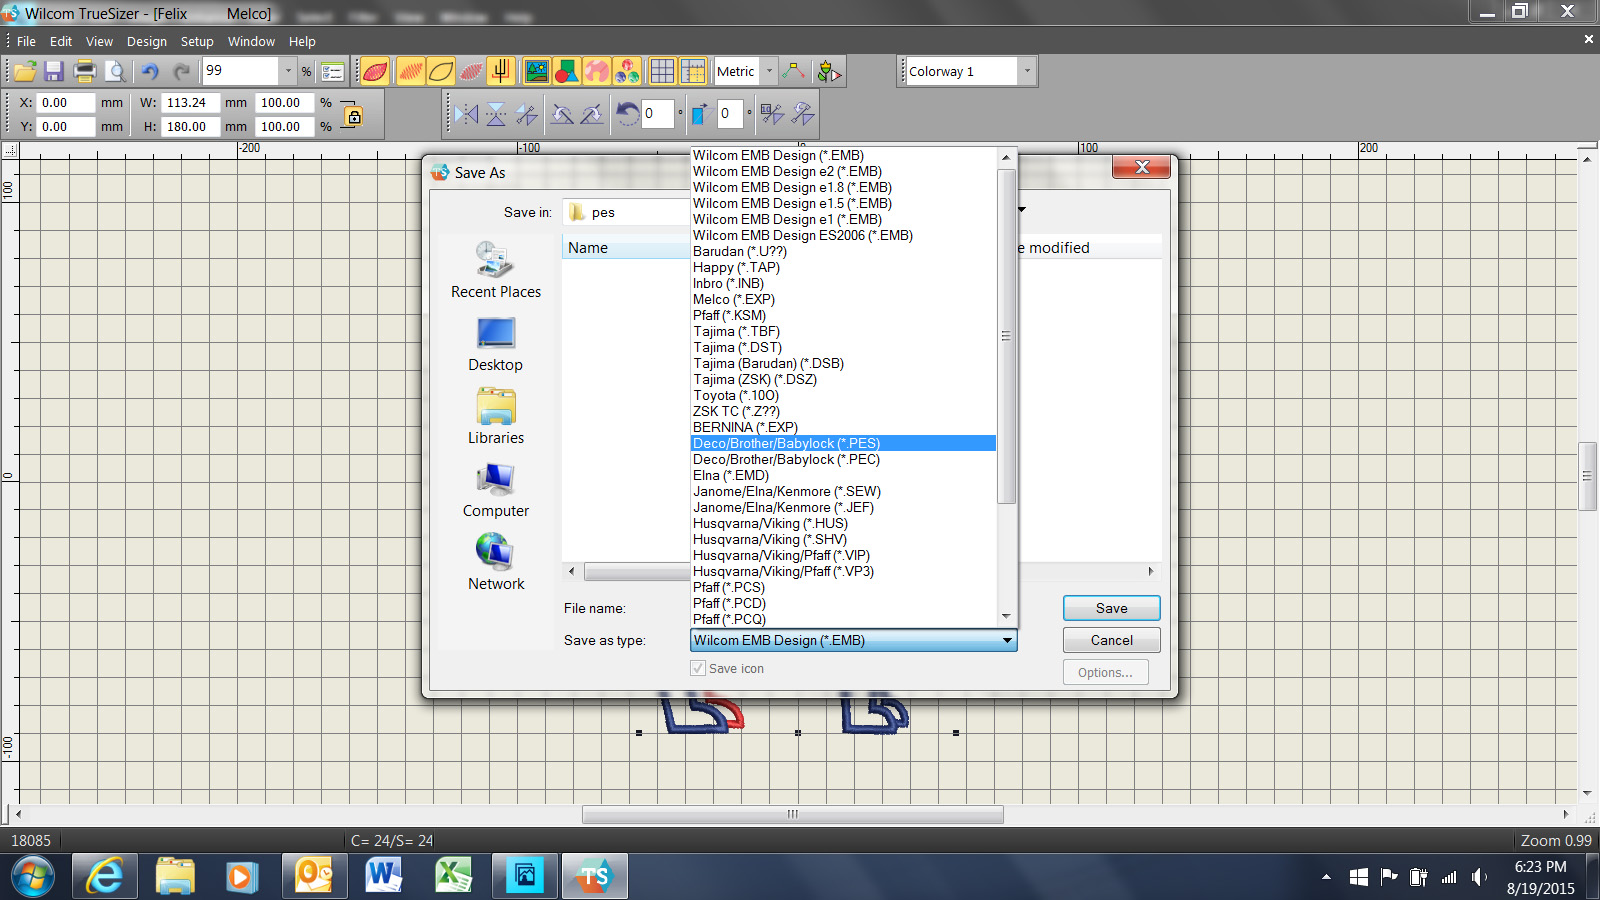
Task: Open the Edit menu
Action: coord(61,41)
